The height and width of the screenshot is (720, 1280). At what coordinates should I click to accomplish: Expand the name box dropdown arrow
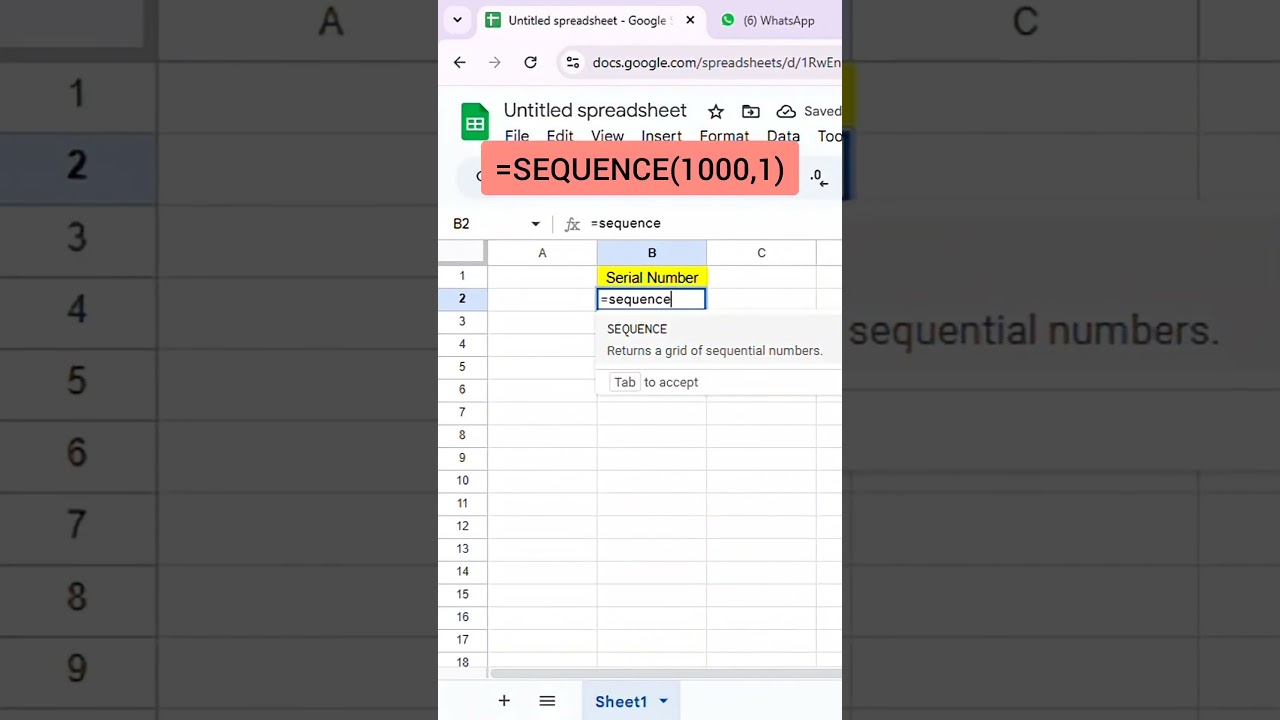[x=535, y=224]
